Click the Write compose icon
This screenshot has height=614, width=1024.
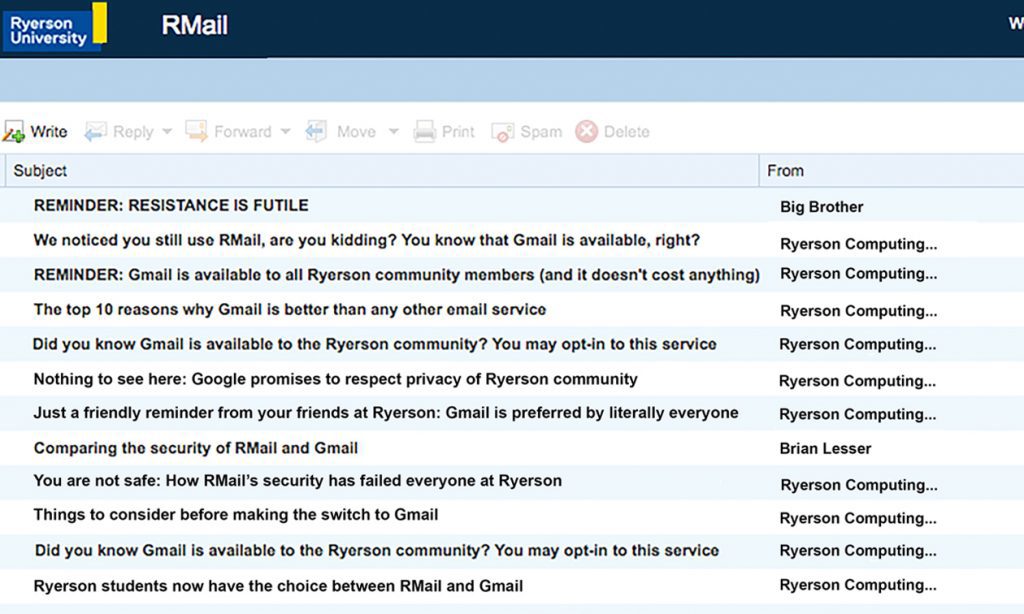click(13, 131)
